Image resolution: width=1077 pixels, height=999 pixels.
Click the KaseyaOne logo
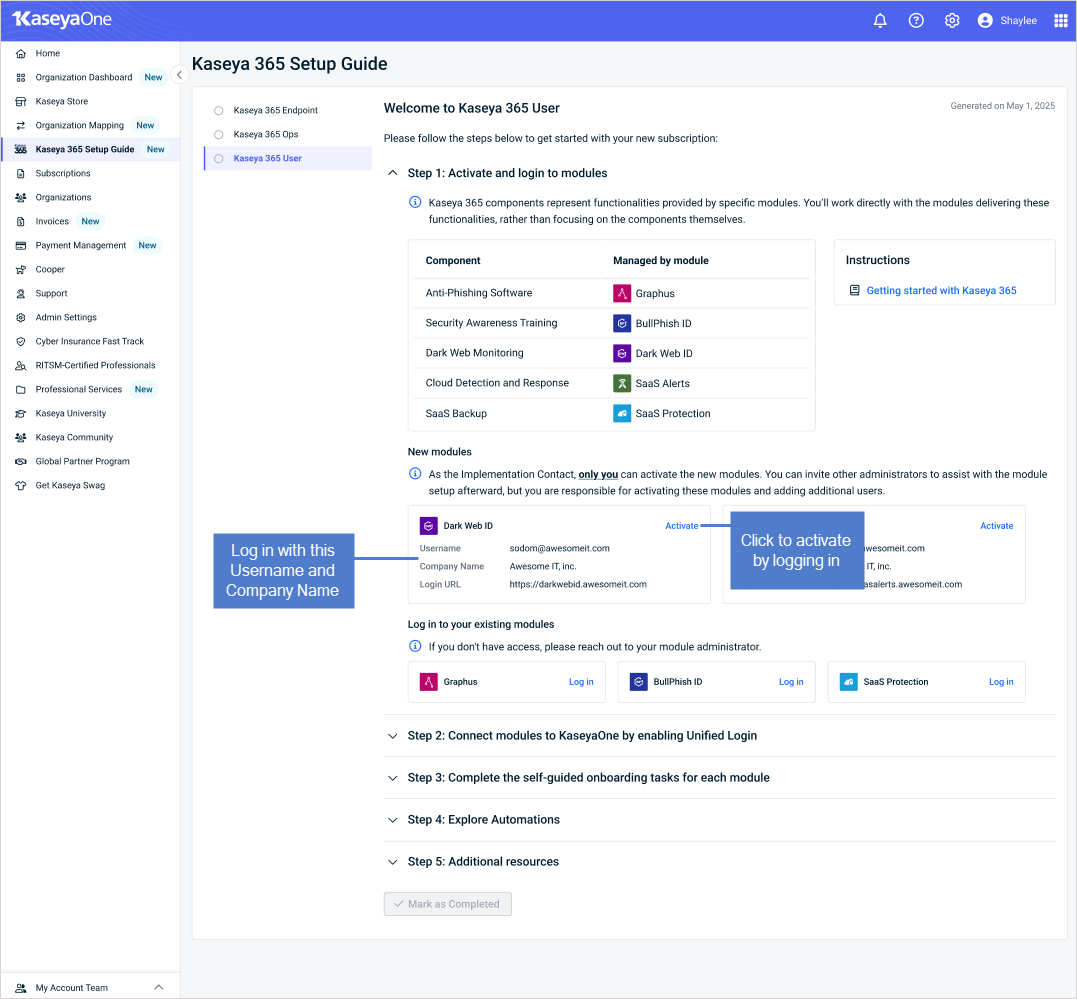point(62,19)
